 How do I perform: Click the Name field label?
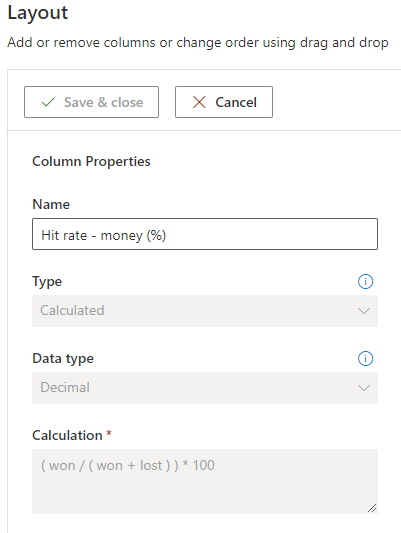tap(51, 204)
